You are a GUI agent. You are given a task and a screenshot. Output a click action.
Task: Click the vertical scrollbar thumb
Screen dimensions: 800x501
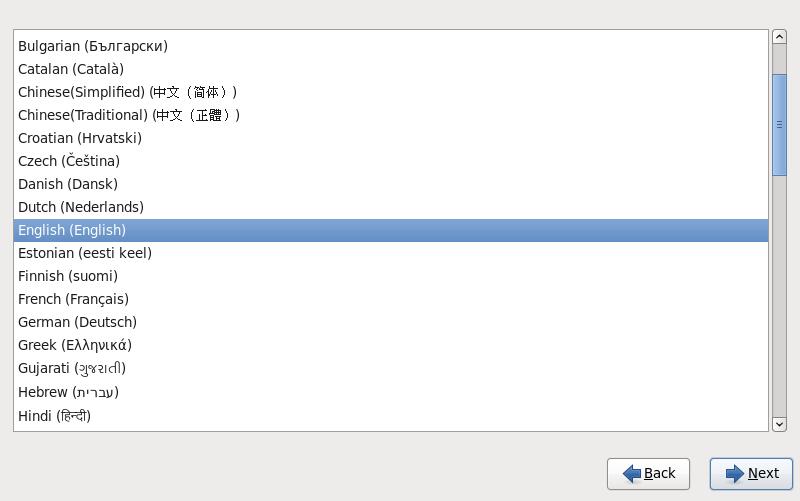tap(779, 125)
